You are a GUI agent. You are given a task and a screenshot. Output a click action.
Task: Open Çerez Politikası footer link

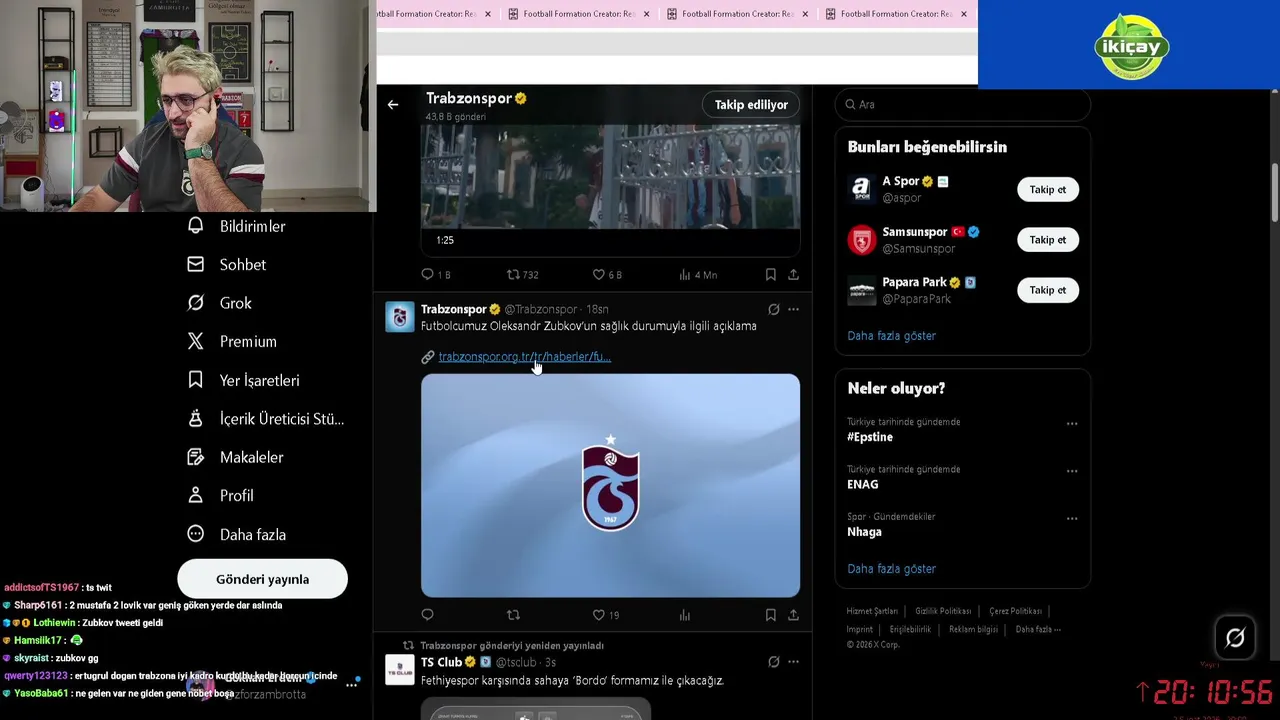click(1015, 611)
